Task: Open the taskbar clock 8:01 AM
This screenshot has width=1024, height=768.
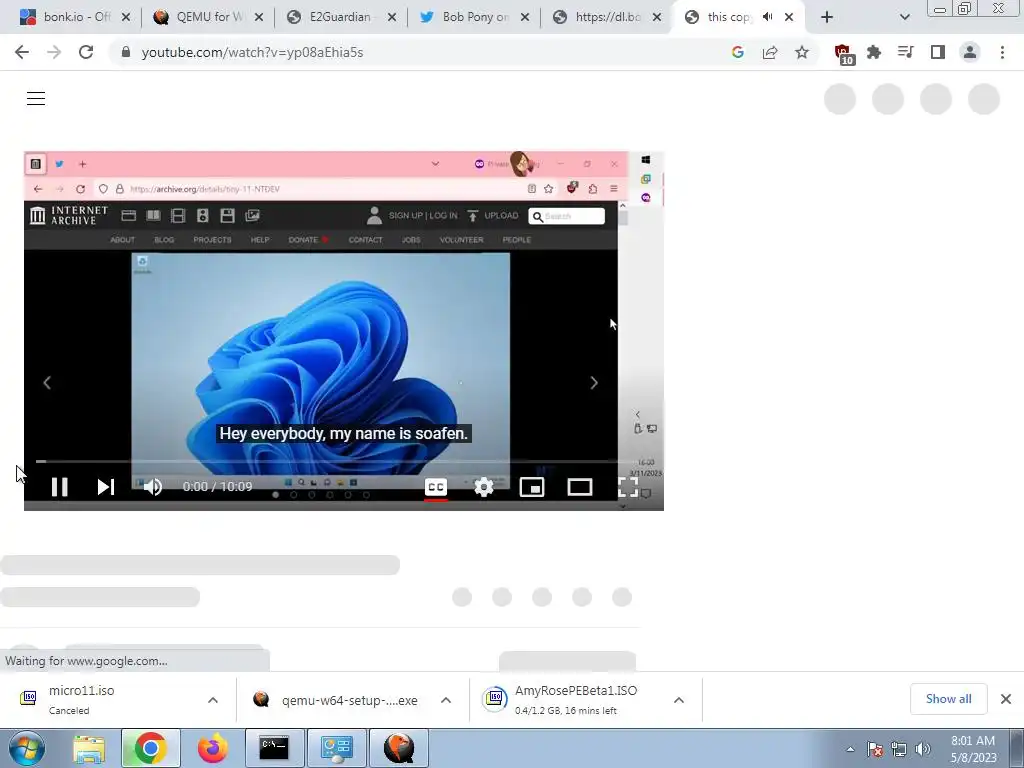Action: click(973, 749)
